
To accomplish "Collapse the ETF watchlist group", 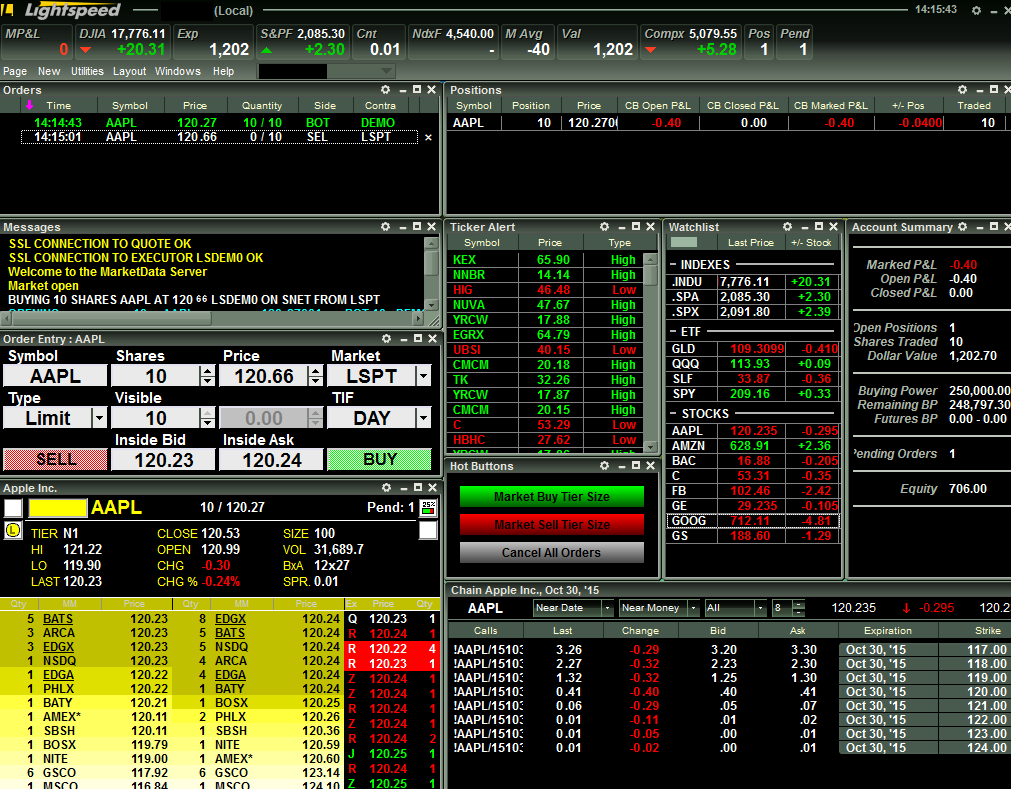I will click(x=673, y=332).
